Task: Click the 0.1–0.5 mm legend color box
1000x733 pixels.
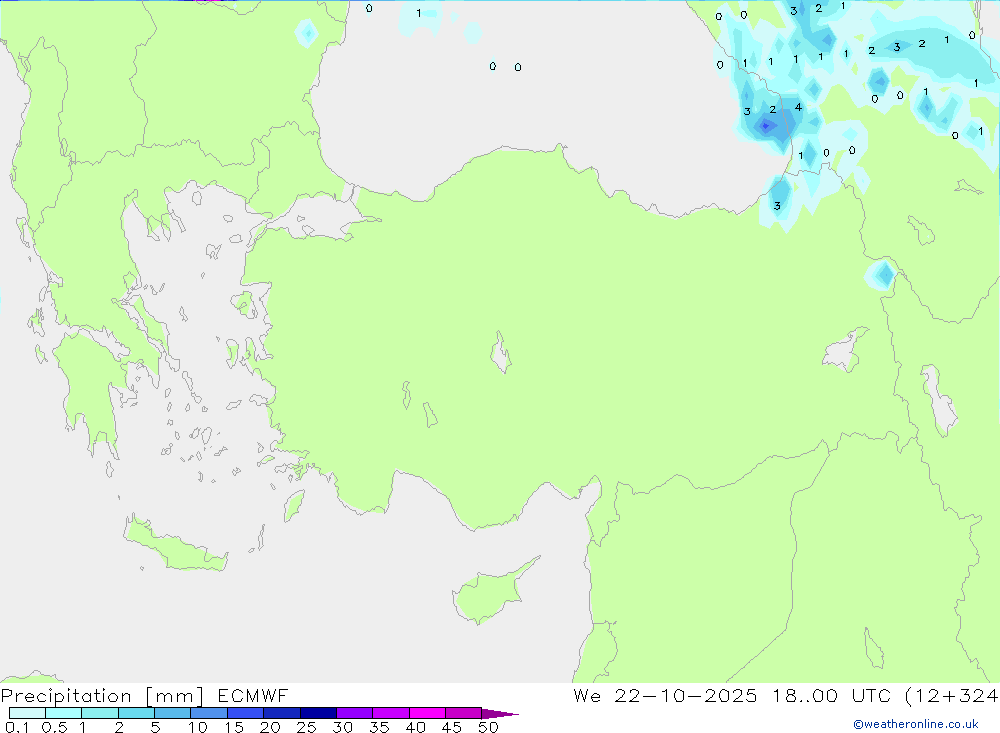Action: click(27, 713)
